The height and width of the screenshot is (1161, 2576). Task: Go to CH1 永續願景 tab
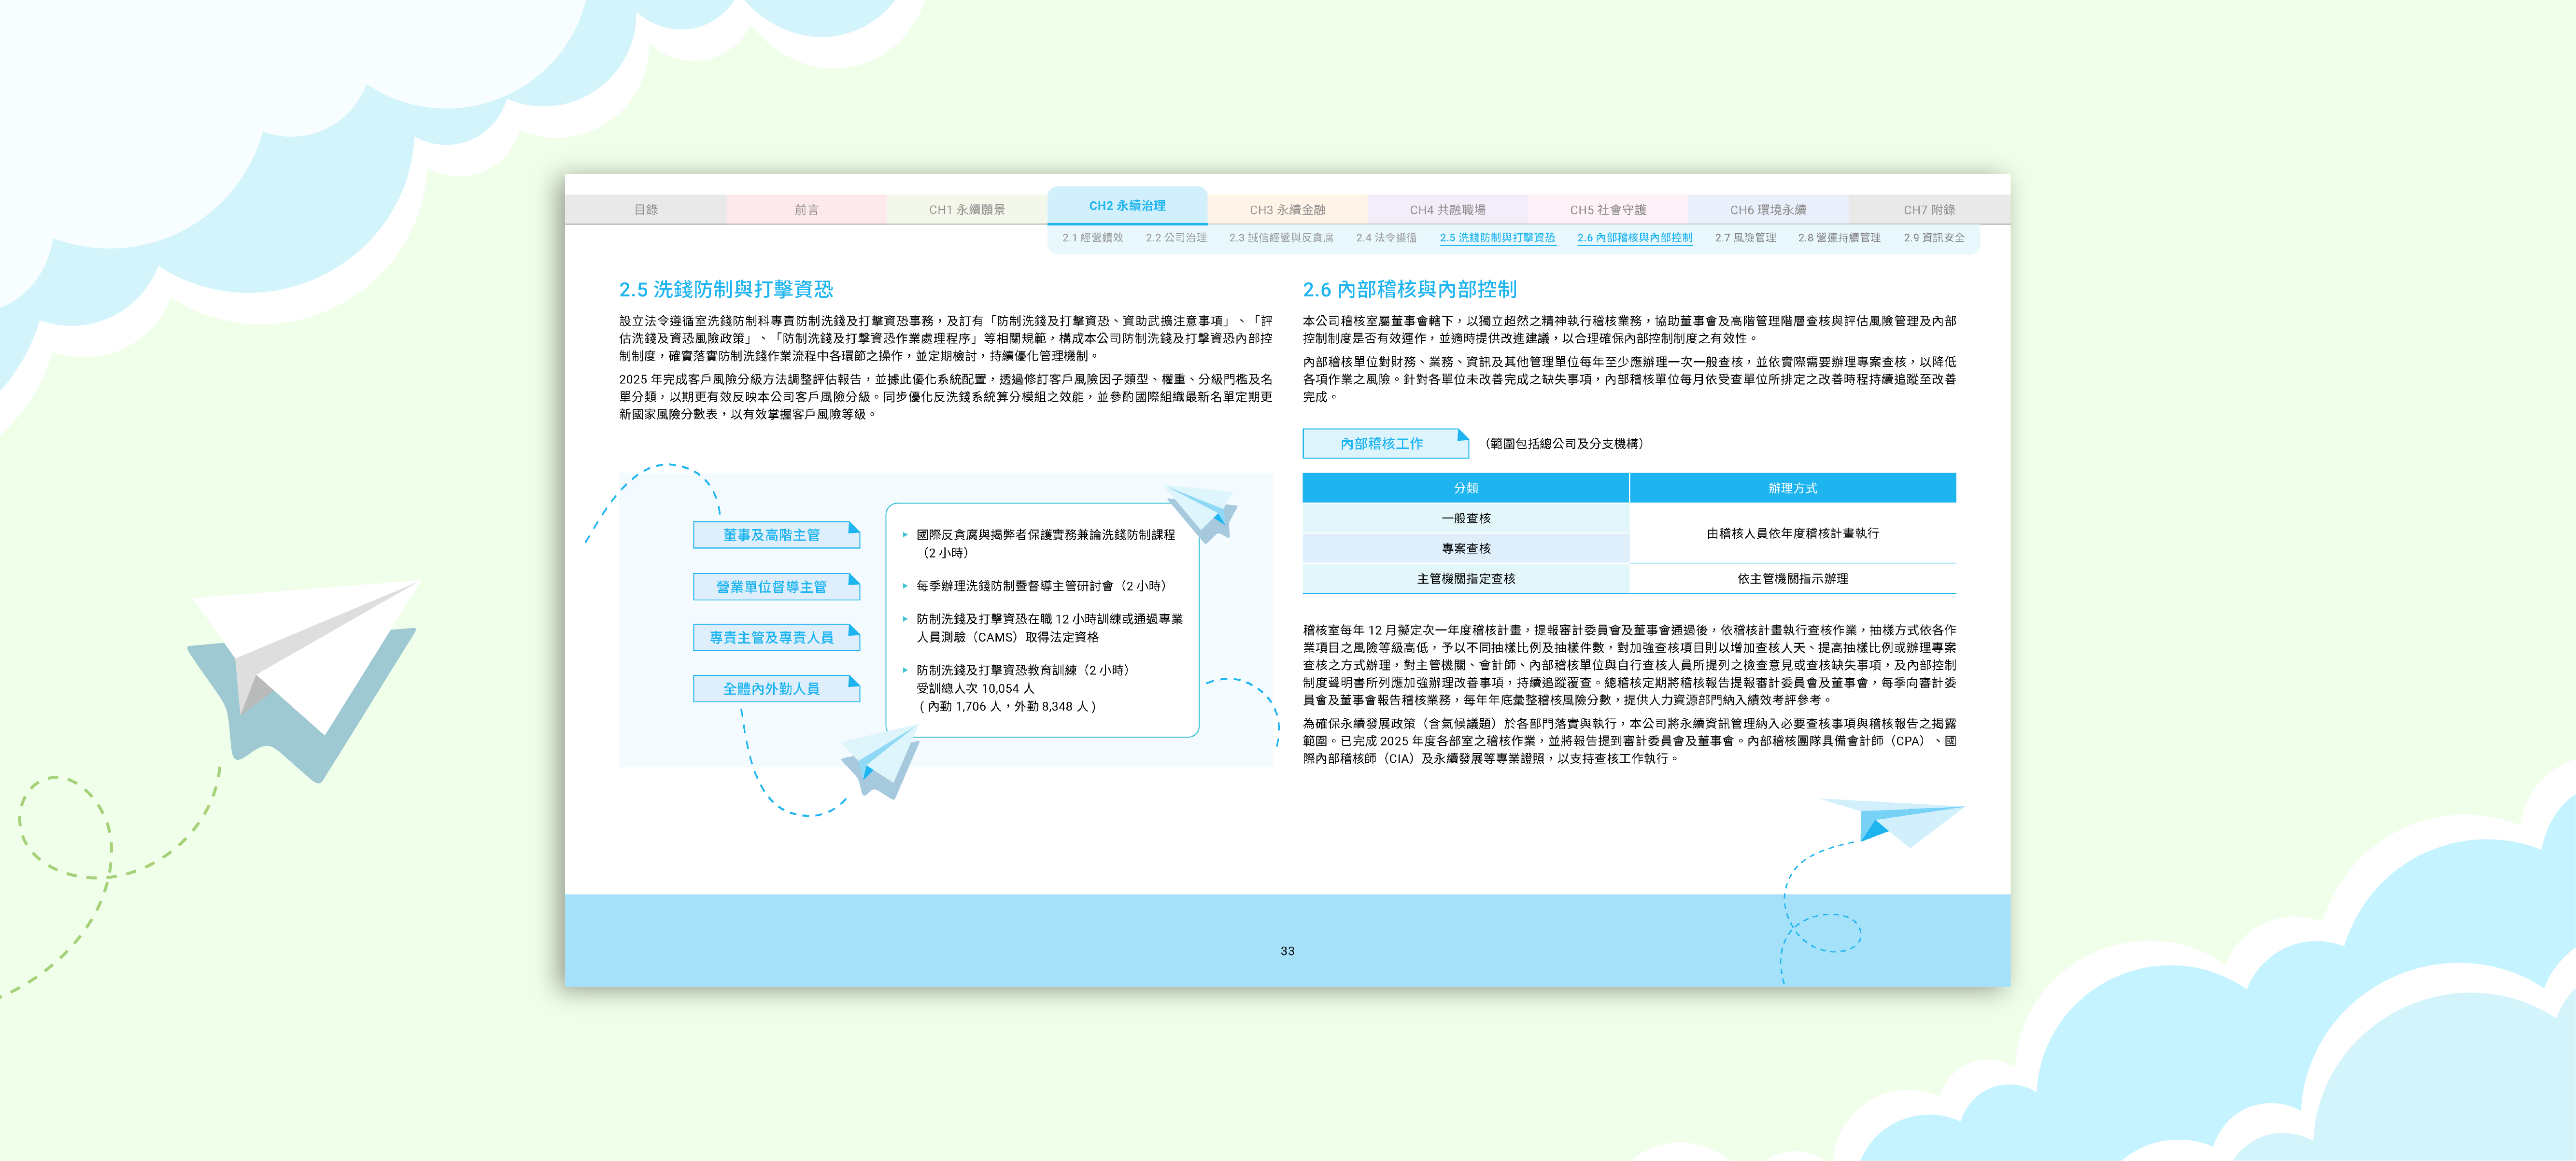click(x=967, y=209)
